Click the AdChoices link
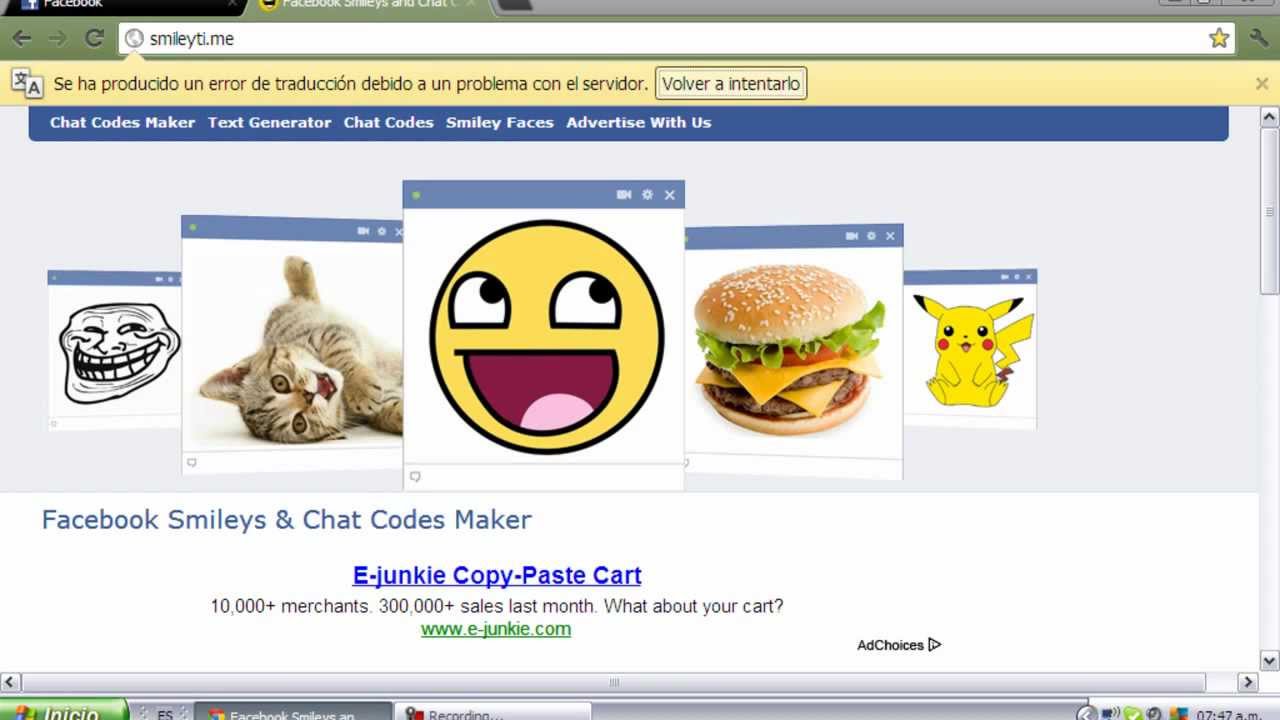1280x720 pixels. point(899,645)
